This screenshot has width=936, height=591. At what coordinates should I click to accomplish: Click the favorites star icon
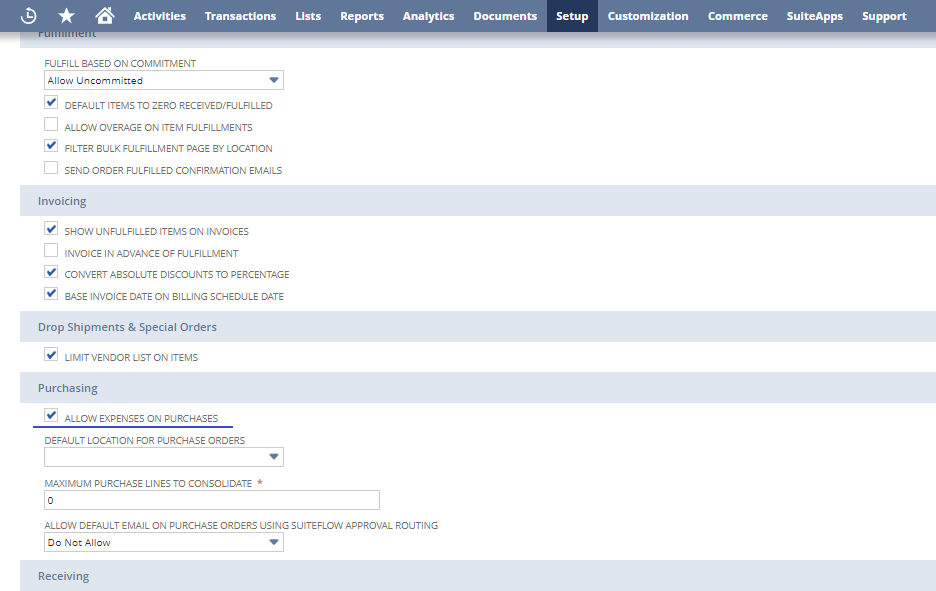(66, 15)
